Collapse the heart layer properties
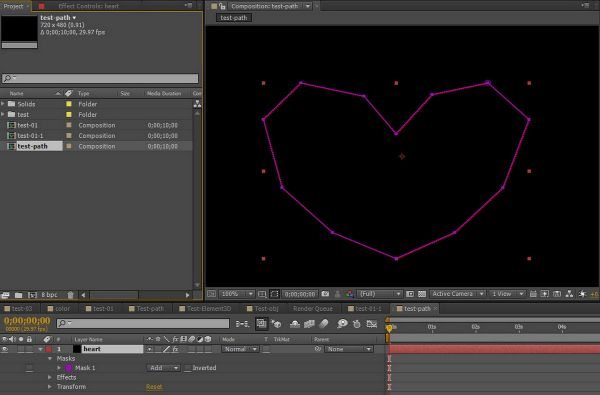Viewport: 600px width, 395px height. coord(40,349)
